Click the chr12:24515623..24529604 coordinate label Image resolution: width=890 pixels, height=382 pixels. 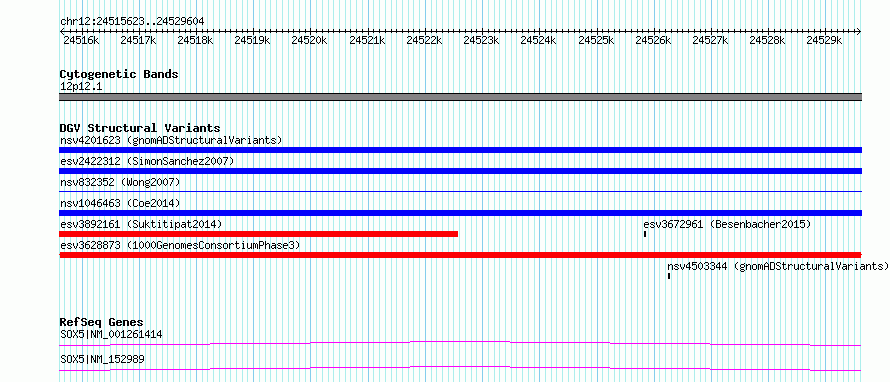click(132, 22)
